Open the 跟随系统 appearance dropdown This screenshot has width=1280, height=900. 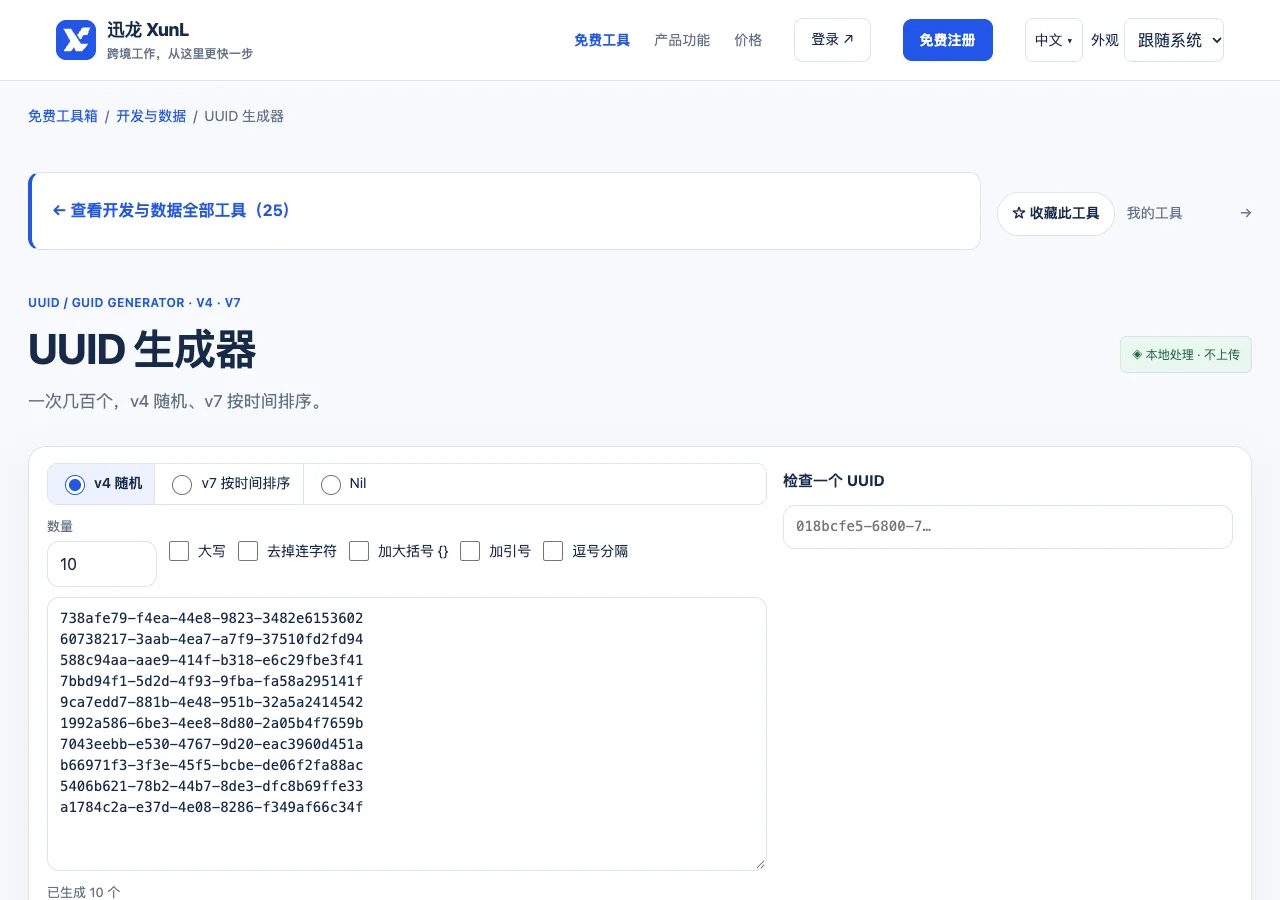(x=1174, y=40)
